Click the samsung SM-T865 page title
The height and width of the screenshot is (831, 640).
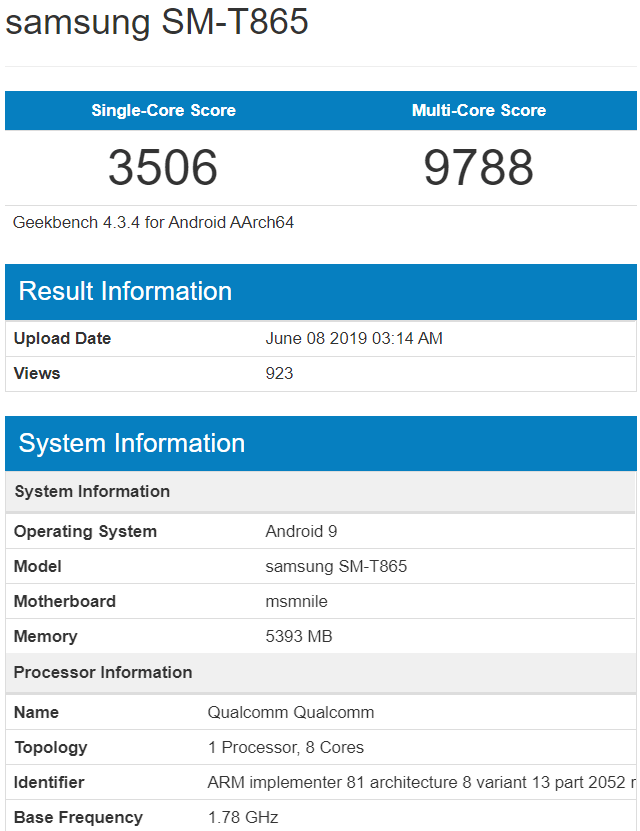click(x=157, y=22)
